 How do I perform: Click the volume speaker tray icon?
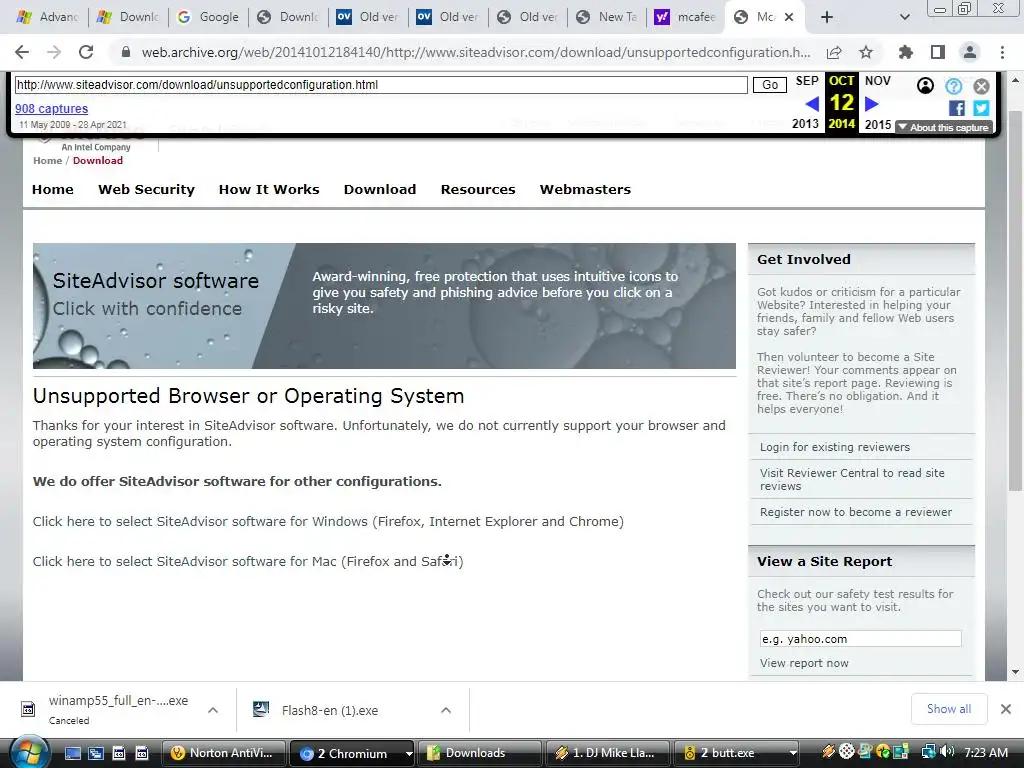(x=948, y=752)
